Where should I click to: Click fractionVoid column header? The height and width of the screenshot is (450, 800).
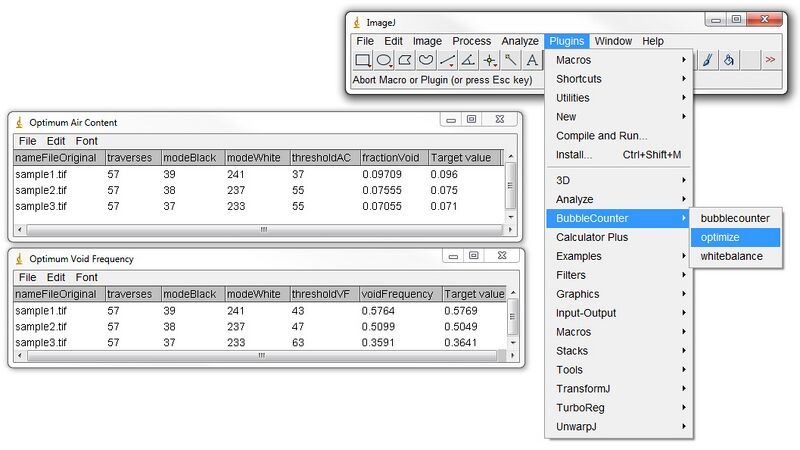(x=394, y=158)
